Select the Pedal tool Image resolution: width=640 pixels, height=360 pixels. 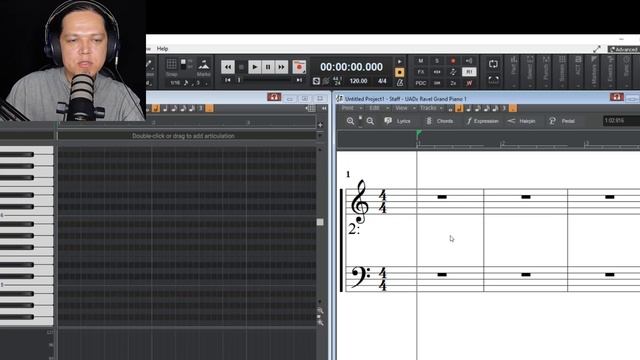tap(562, 121)
